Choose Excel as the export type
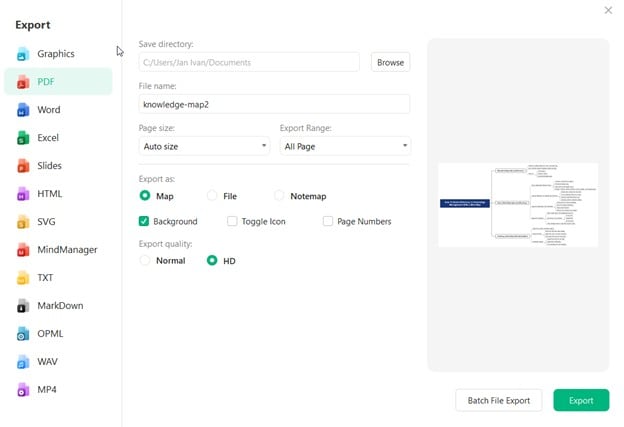Viewport: 624px width, 427px height. pyautogui.click(x=58, y=138)
